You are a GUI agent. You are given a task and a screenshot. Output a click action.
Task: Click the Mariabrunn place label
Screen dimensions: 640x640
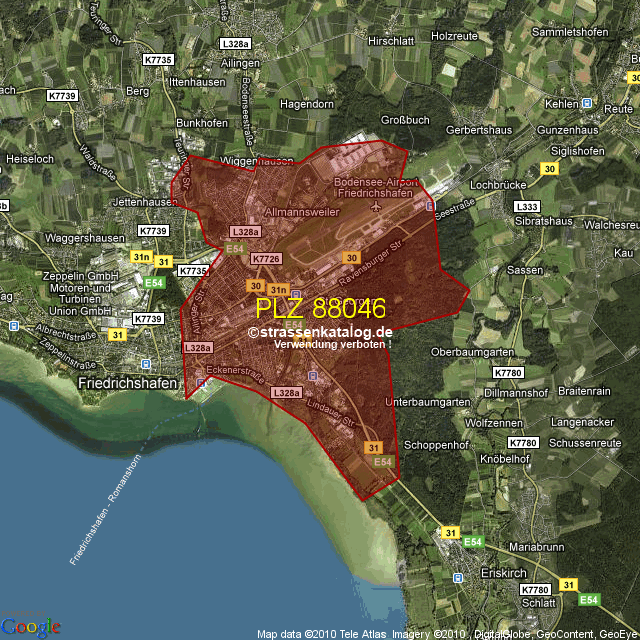tap(537, 548)
